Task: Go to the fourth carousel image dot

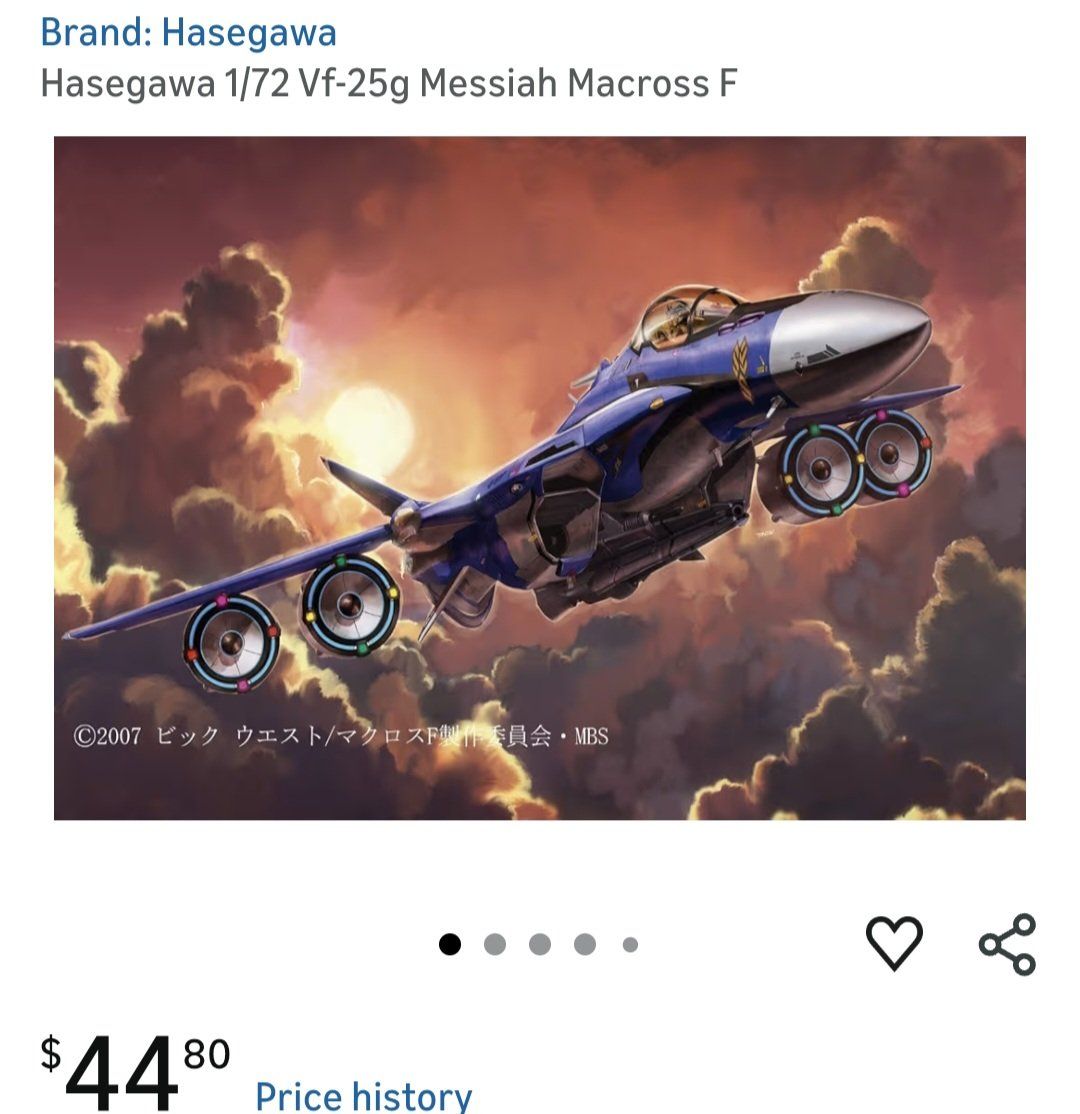Action: pos(585,944)
